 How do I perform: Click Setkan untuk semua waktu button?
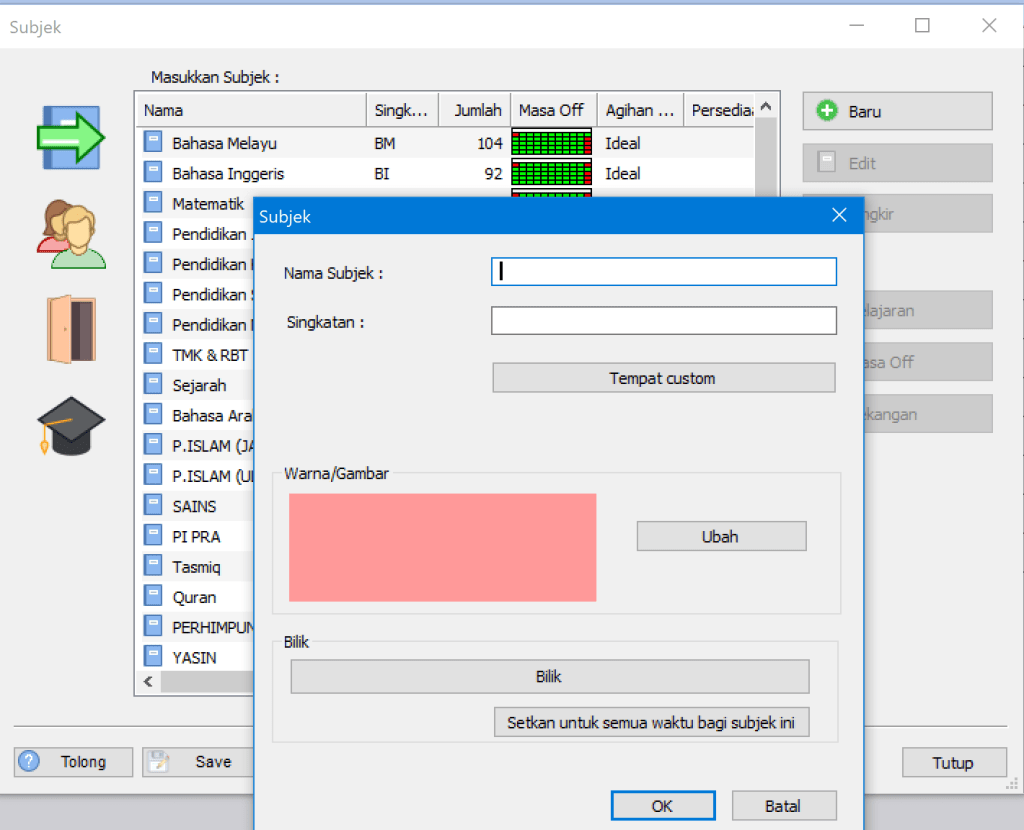651,722
